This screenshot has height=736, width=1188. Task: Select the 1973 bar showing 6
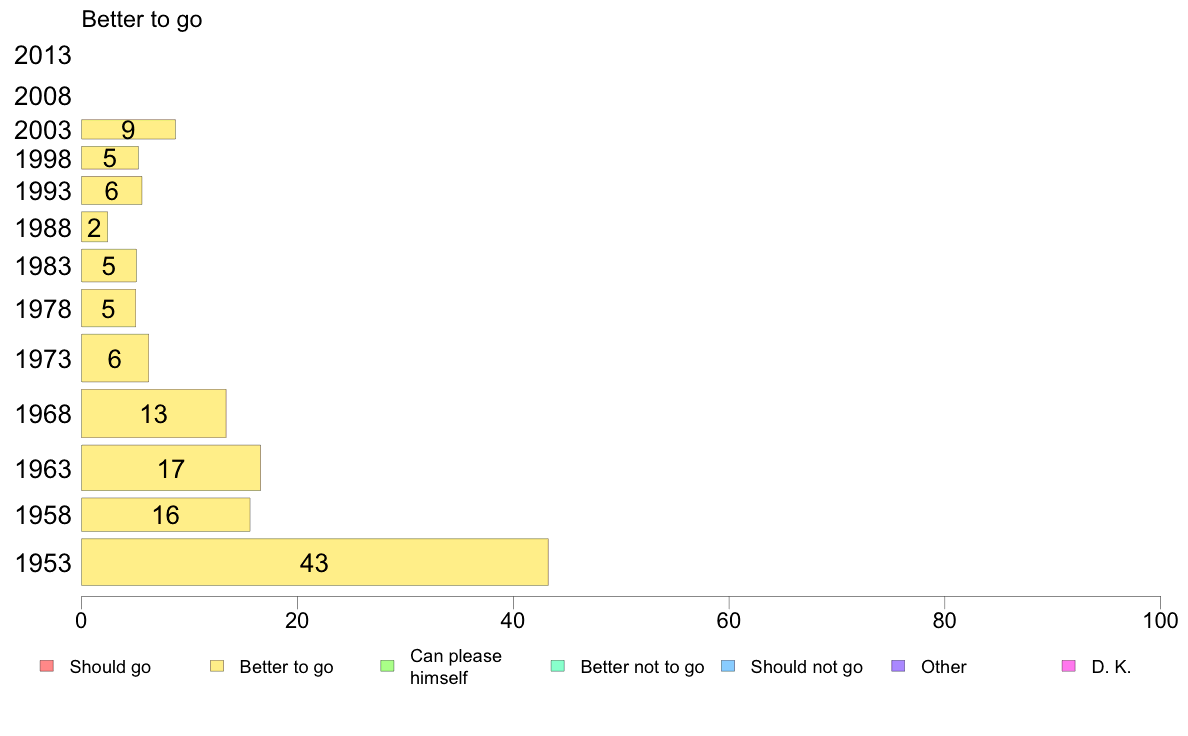114,358
